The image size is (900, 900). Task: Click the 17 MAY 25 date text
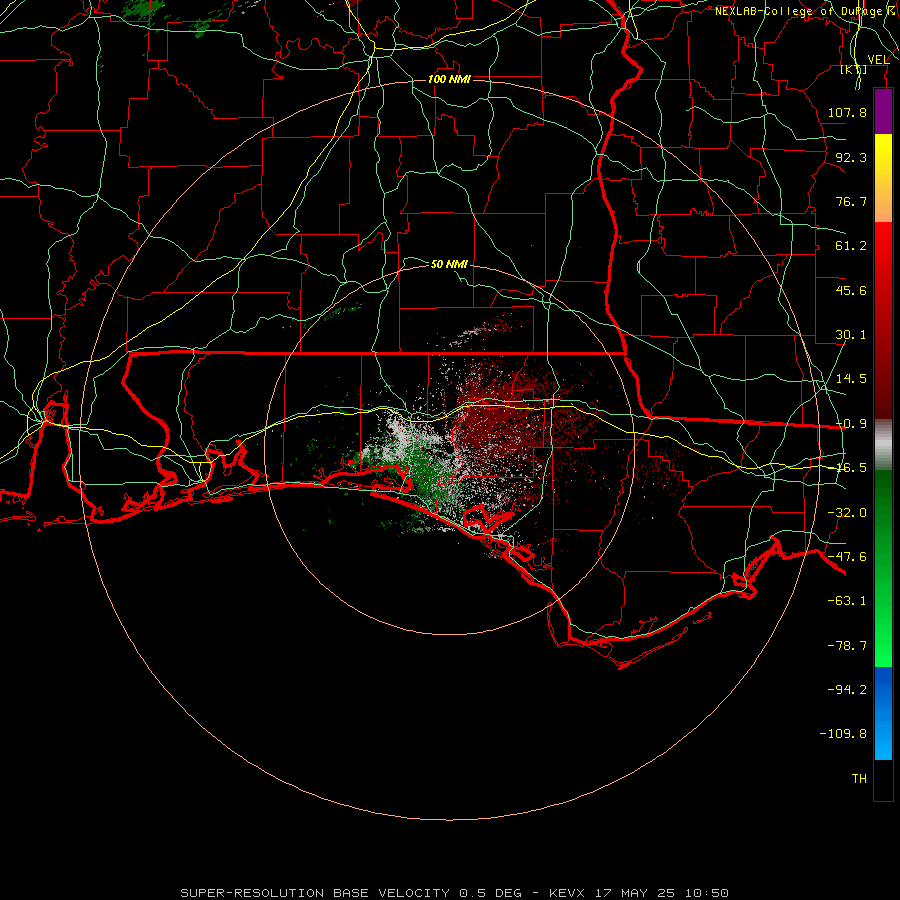point(636,893)
